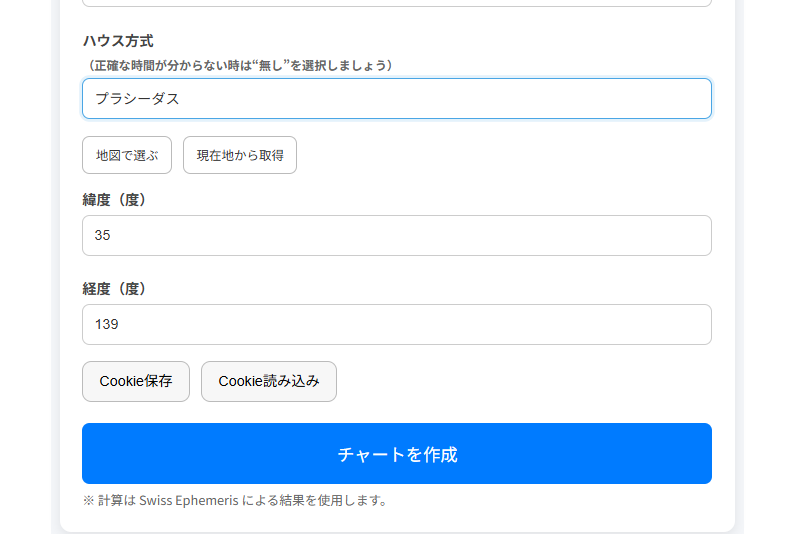Select the プラシーダス text in the combo box
This screenshot has width=794, height=534.
(x=137, y=99)
